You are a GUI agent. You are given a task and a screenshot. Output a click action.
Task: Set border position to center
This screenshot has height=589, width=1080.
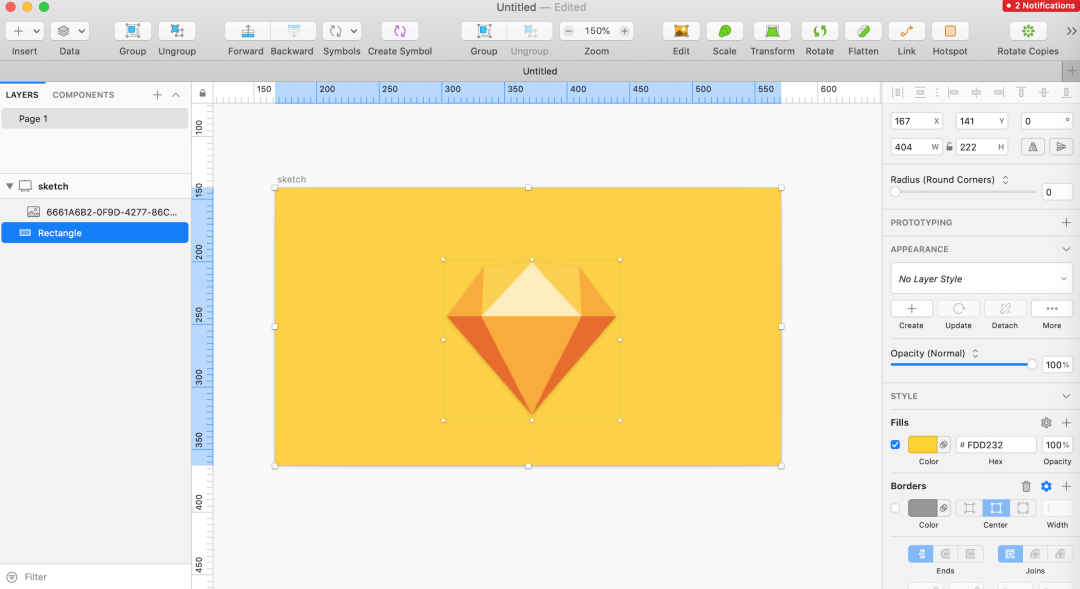tap(996, 508)
